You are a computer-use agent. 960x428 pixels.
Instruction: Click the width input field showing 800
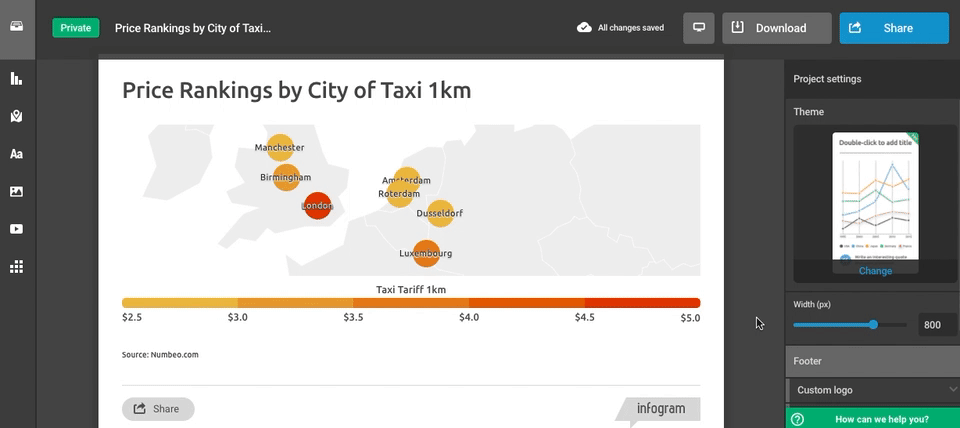(x=933, y=325)
